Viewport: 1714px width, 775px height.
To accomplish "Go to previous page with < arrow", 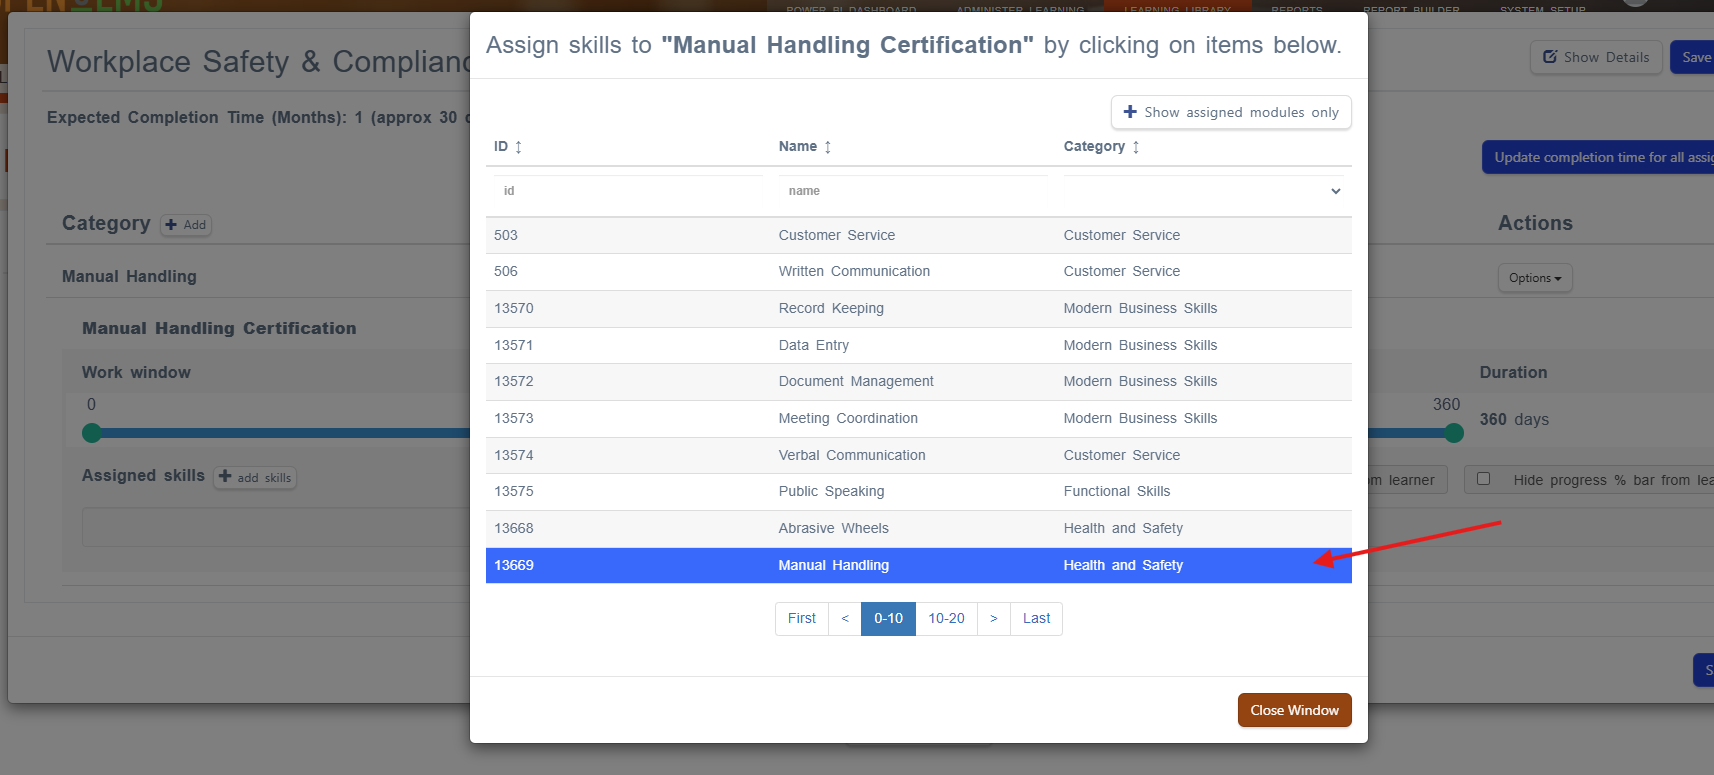I will [845, 619].
